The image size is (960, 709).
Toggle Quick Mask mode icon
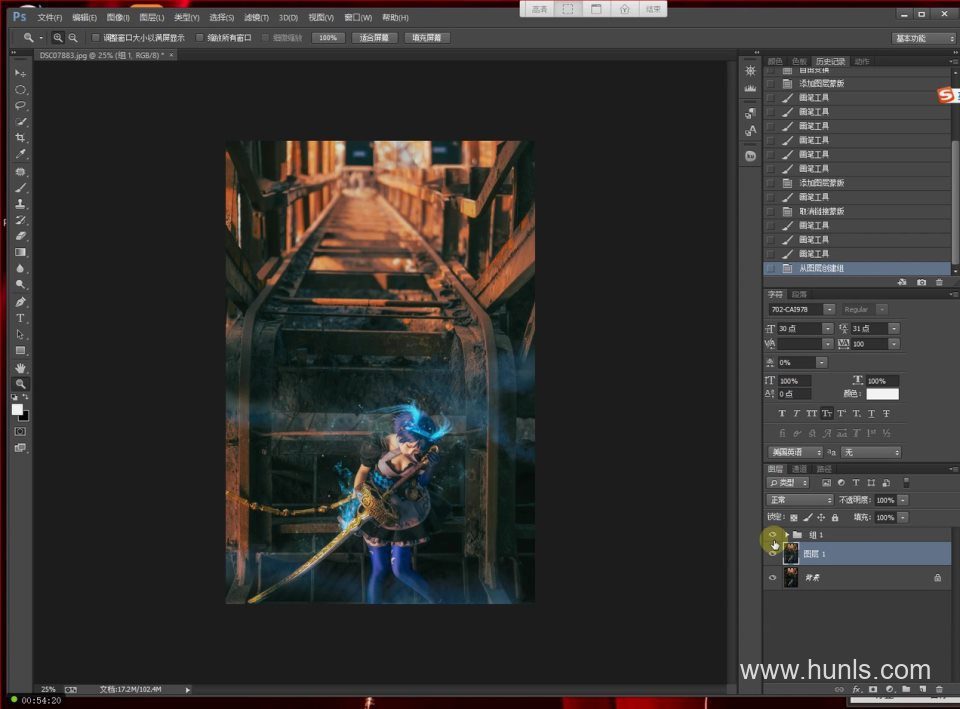coord(20,432)
